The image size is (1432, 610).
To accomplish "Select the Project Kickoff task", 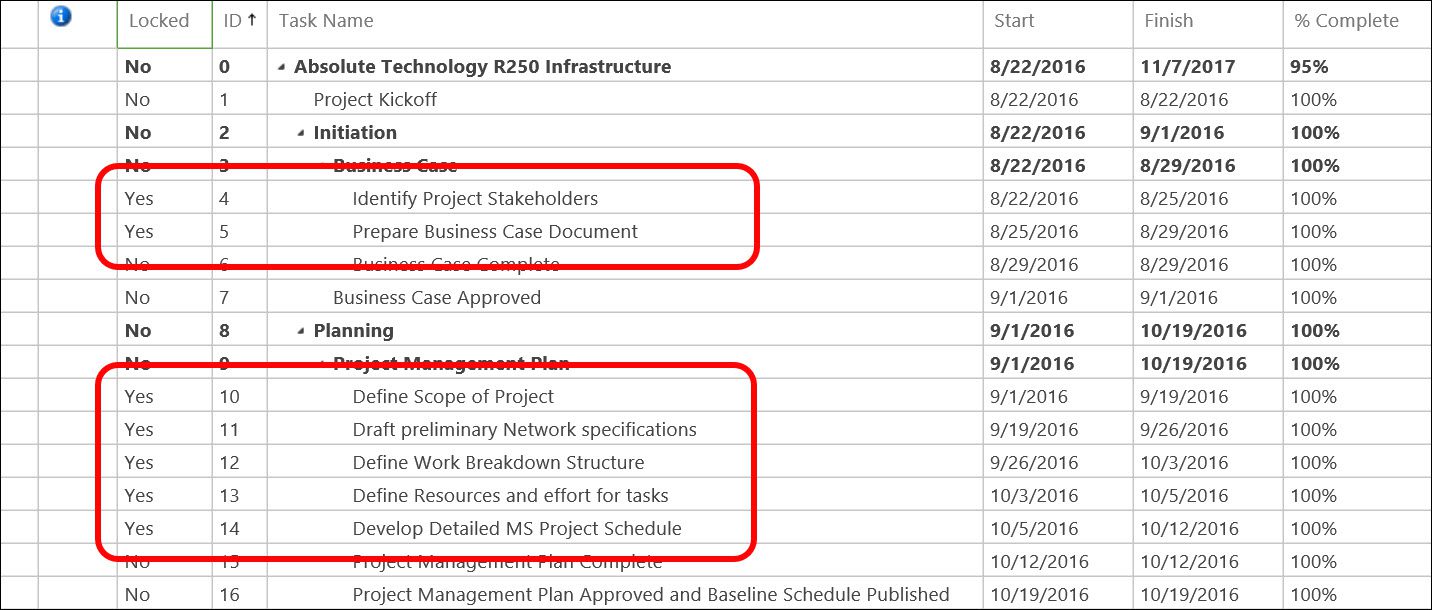I will (375, 100).
